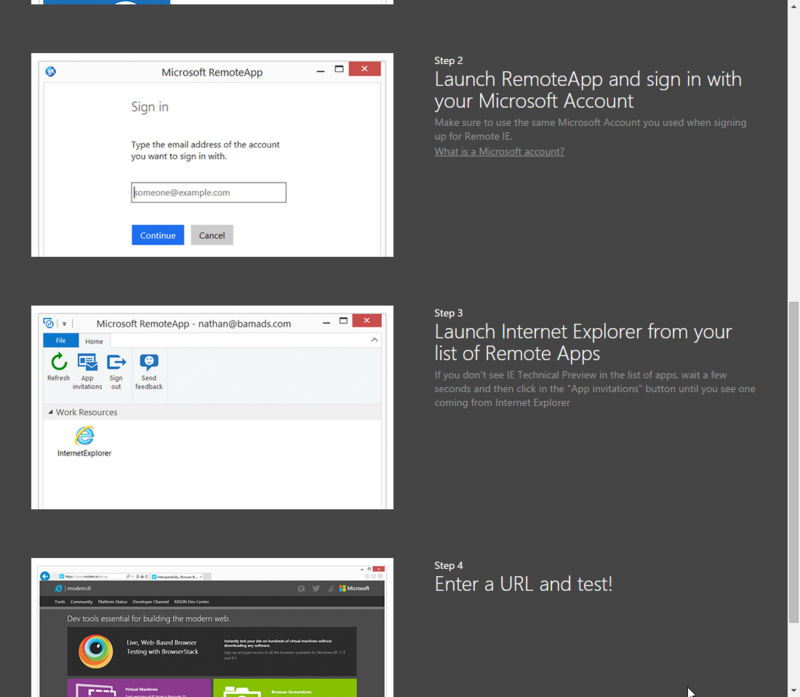Click the address bar in the IE screenshot

(105, 577)
